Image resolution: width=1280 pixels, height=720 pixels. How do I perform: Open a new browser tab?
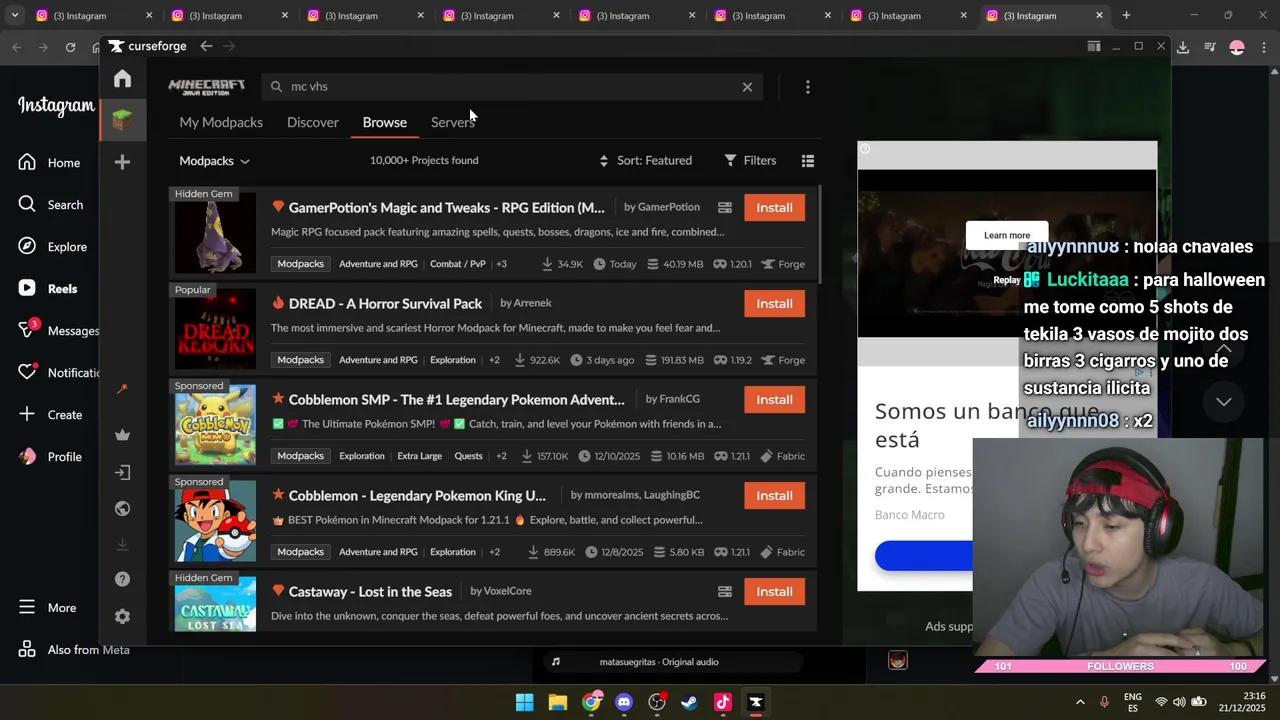coord(1126,15)
